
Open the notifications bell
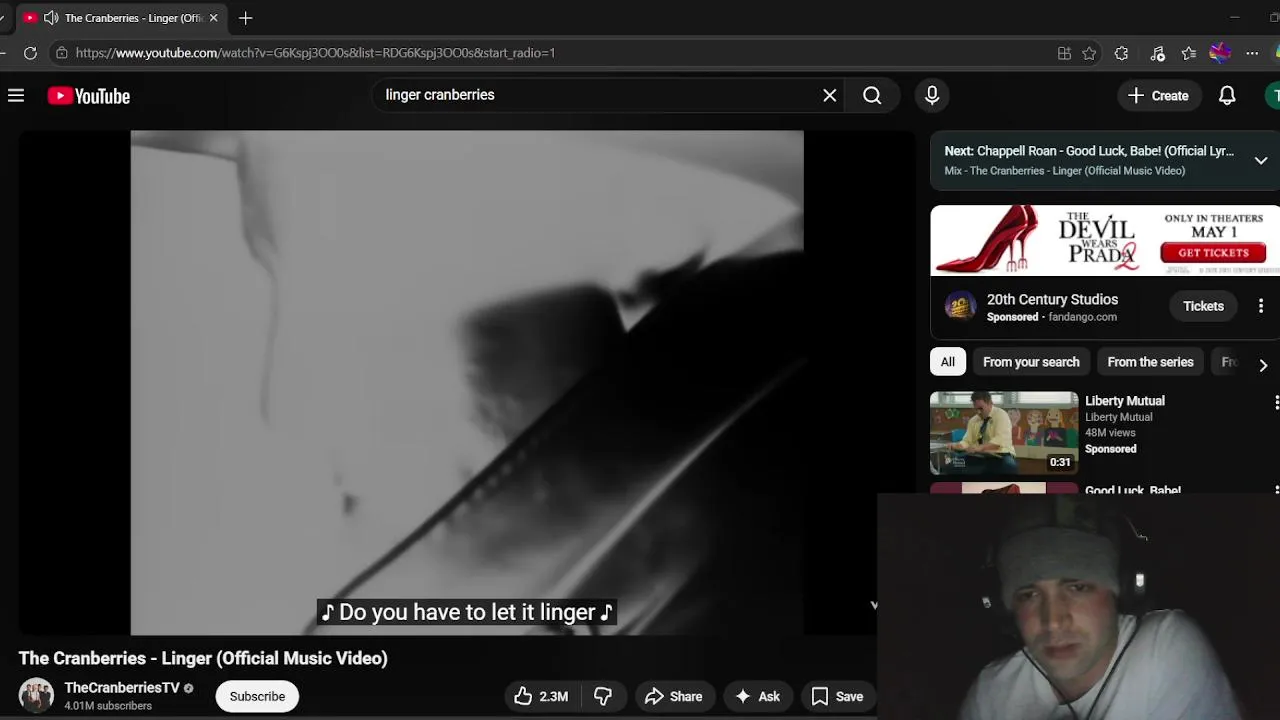pyautogui.click(x=1227, y=96)
